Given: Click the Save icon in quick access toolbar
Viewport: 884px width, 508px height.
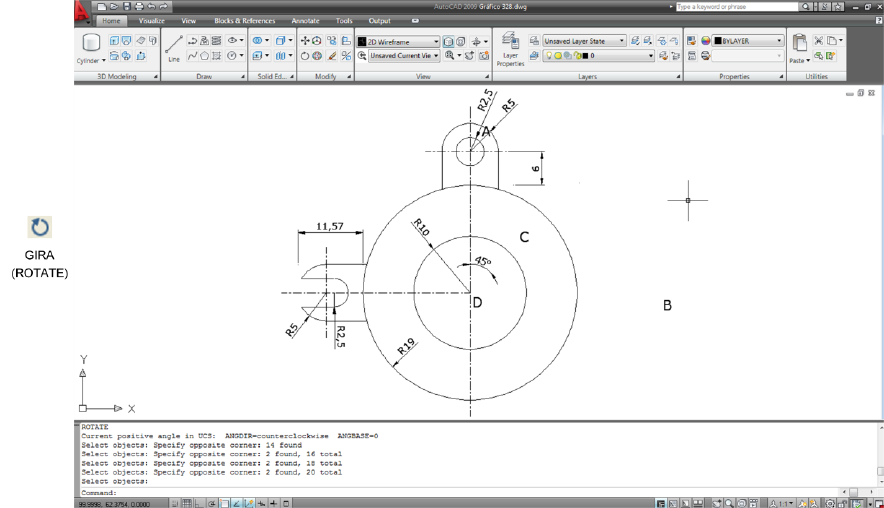Looking at the screenshot, I should 126,7.
